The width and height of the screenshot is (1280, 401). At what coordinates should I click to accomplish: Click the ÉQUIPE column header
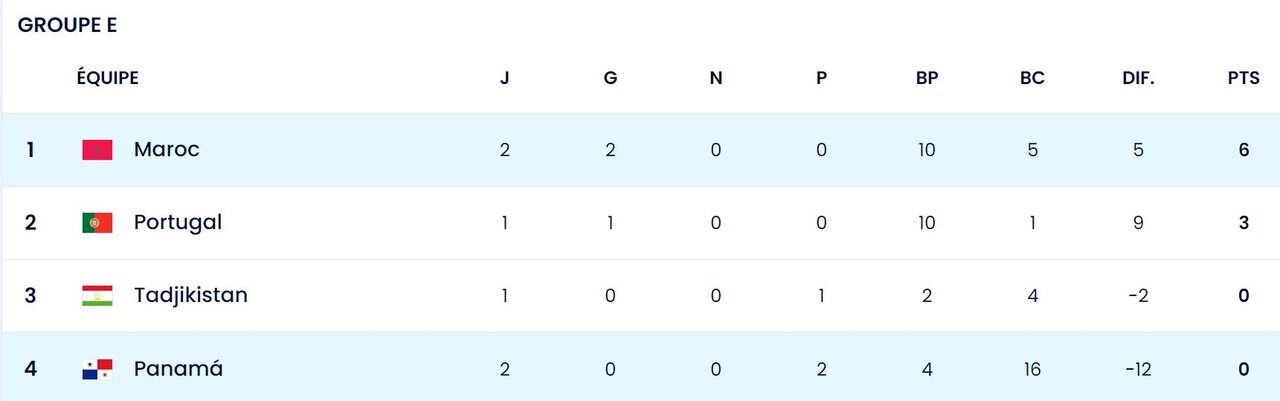tap(108, 78)
